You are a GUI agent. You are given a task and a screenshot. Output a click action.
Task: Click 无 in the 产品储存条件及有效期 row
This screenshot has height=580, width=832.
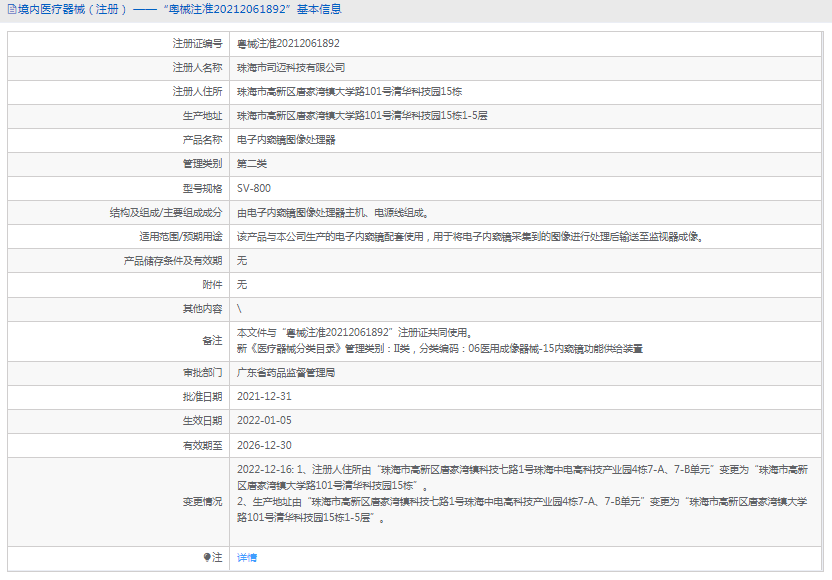242,261
